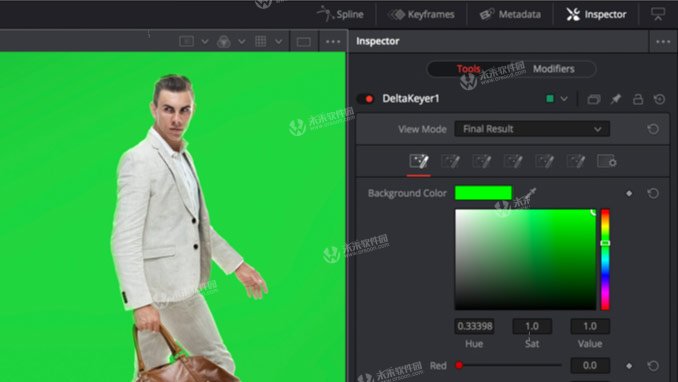Pick background color with the eyedropper
The width and height of the screenshot is (678, 382).
[x=528, y=193]
